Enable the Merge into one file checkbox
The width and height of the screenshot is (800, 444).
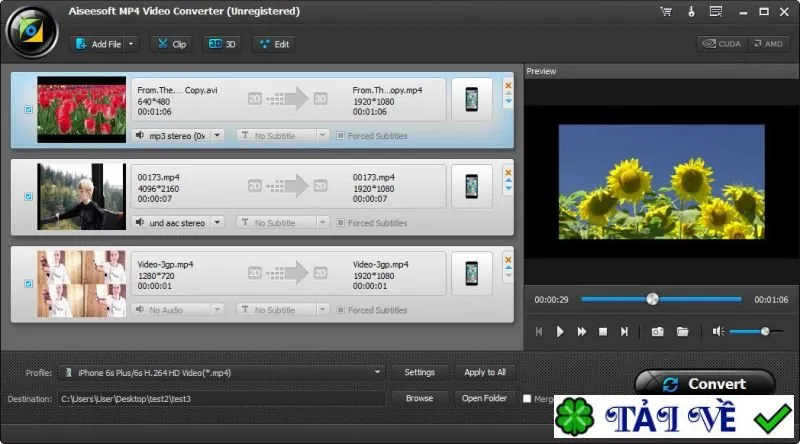point(527,399)
